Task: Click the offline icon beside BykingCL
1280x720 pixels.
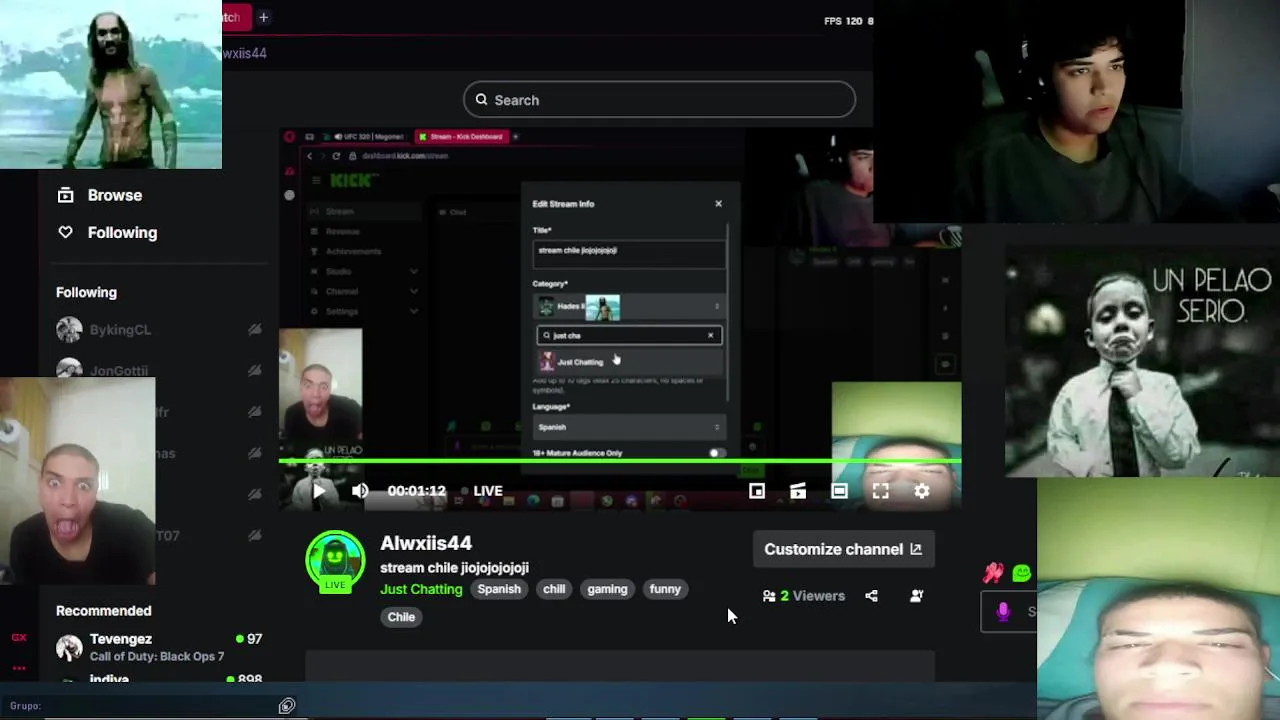Action: 255,329
